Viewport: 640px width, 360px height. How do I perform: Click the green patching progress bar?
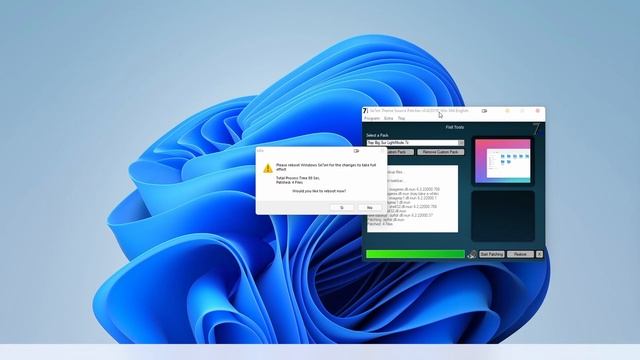pos(415,254)
